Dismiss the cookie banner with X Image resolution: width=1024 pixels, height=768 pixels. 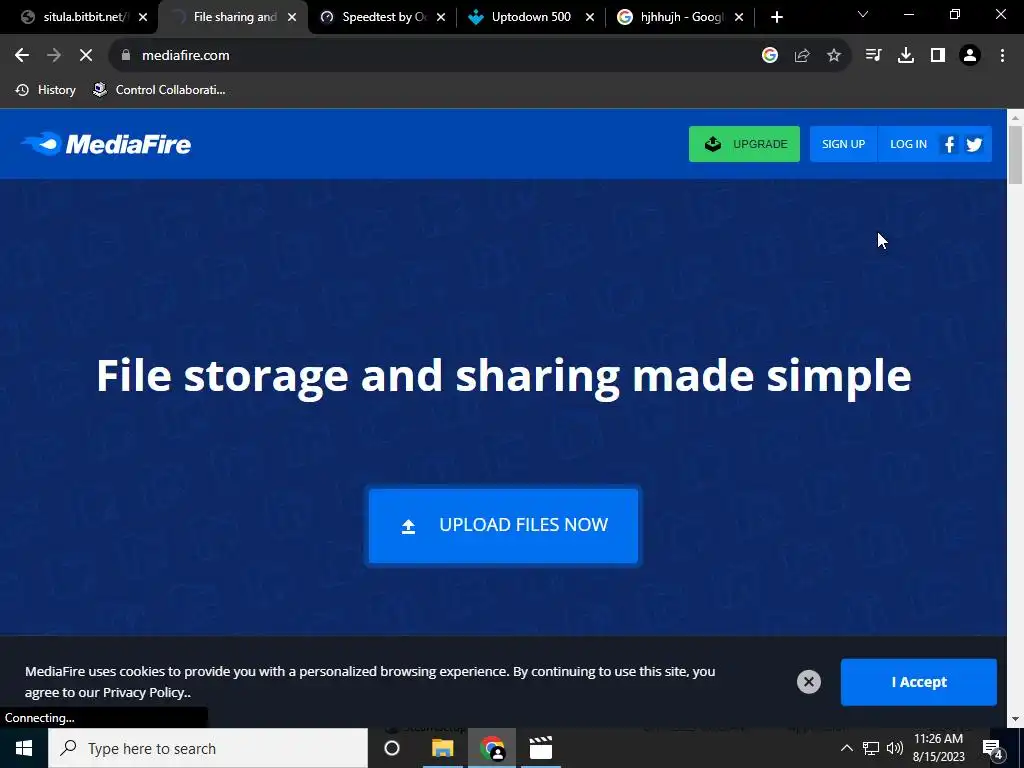point(808,682)
